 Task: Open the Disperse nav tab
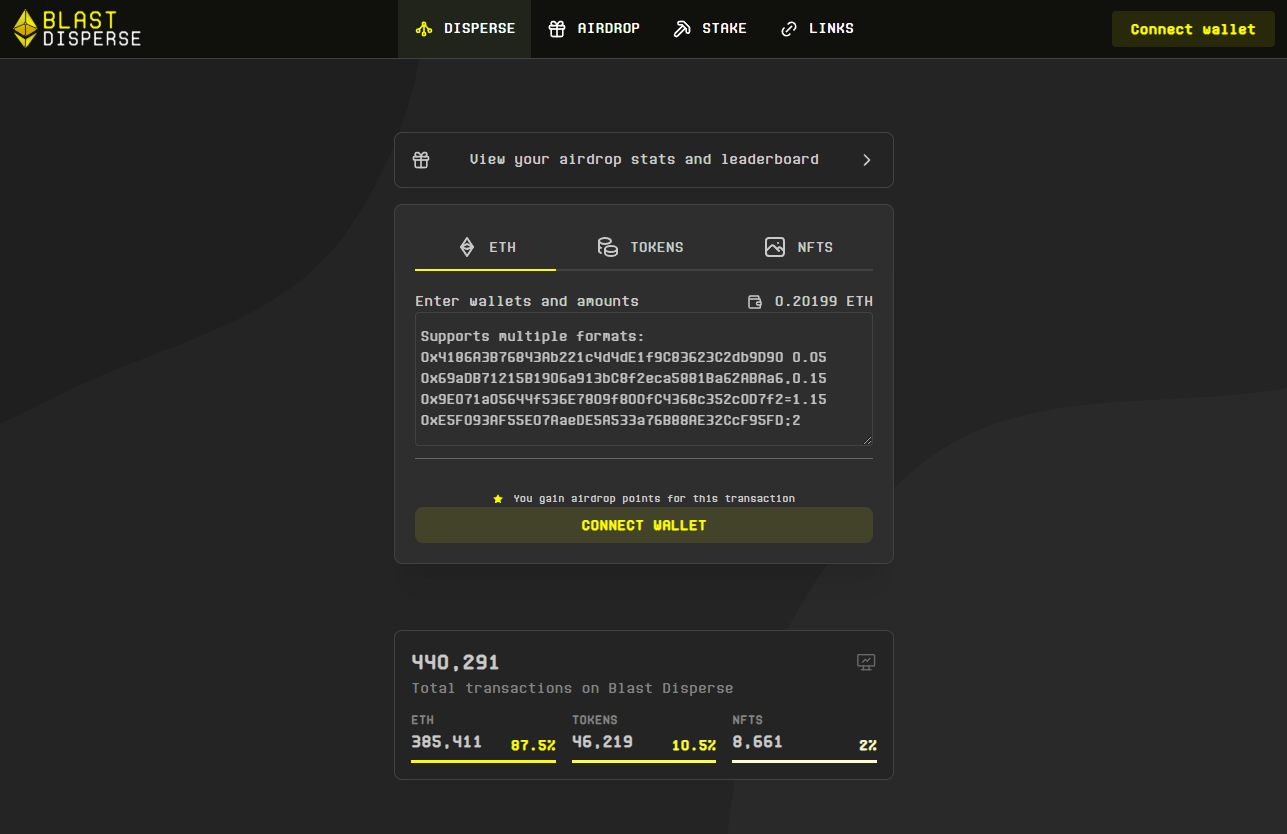pyautogui.click(x=464, y=29)
